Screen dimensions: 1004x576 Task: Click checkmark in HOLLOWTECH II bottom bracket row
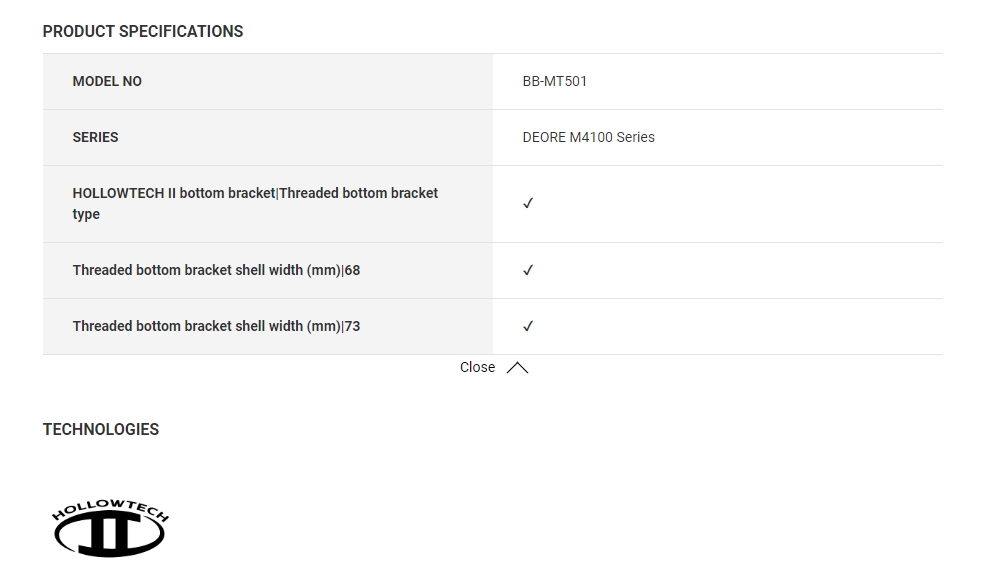528,204
